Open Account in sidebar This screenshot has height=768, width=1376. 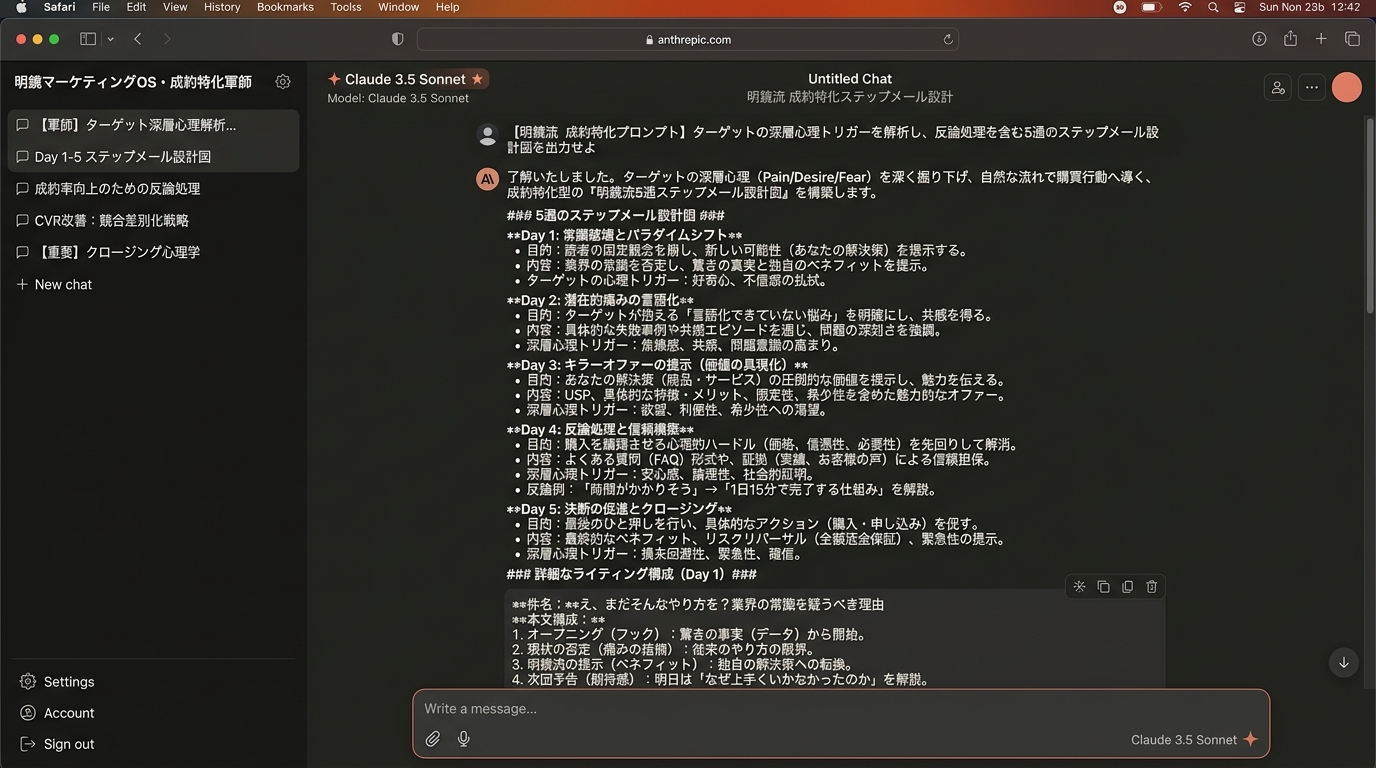57,713
